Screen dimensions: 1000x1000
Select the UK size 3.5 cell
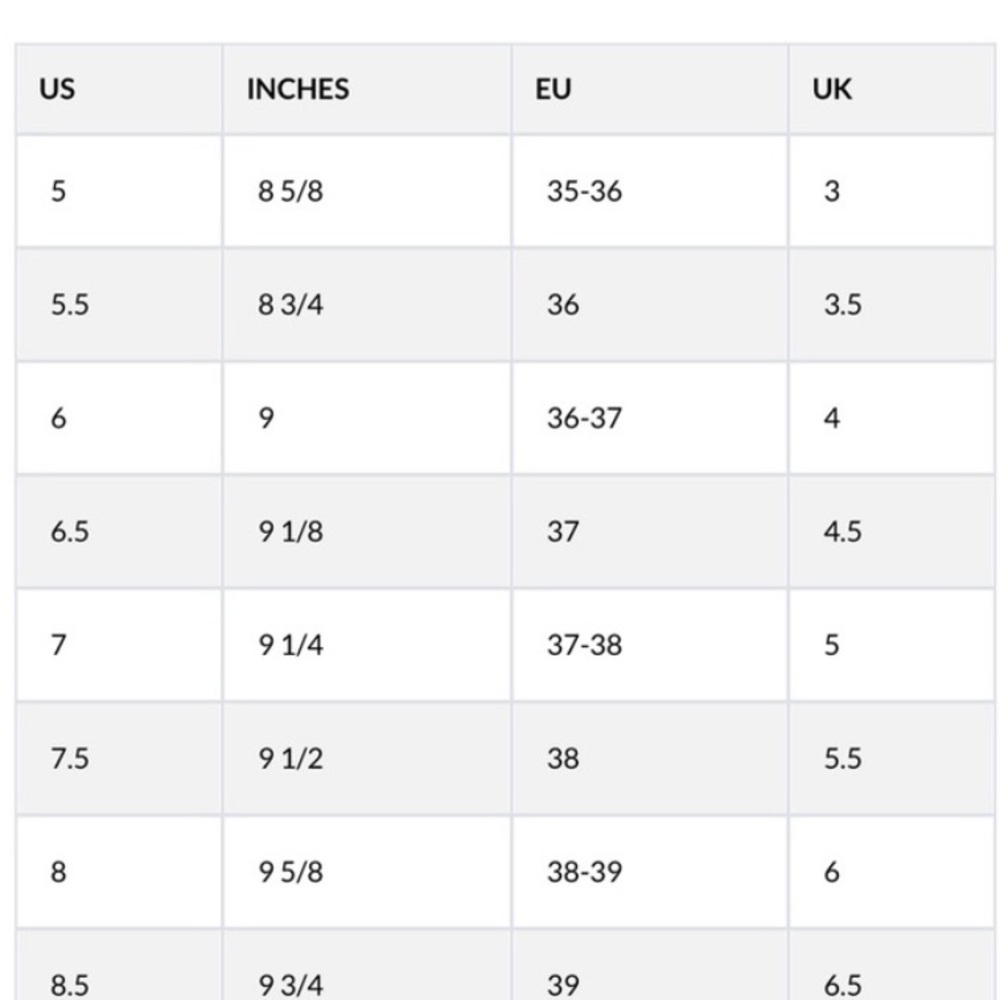[892, 305]
